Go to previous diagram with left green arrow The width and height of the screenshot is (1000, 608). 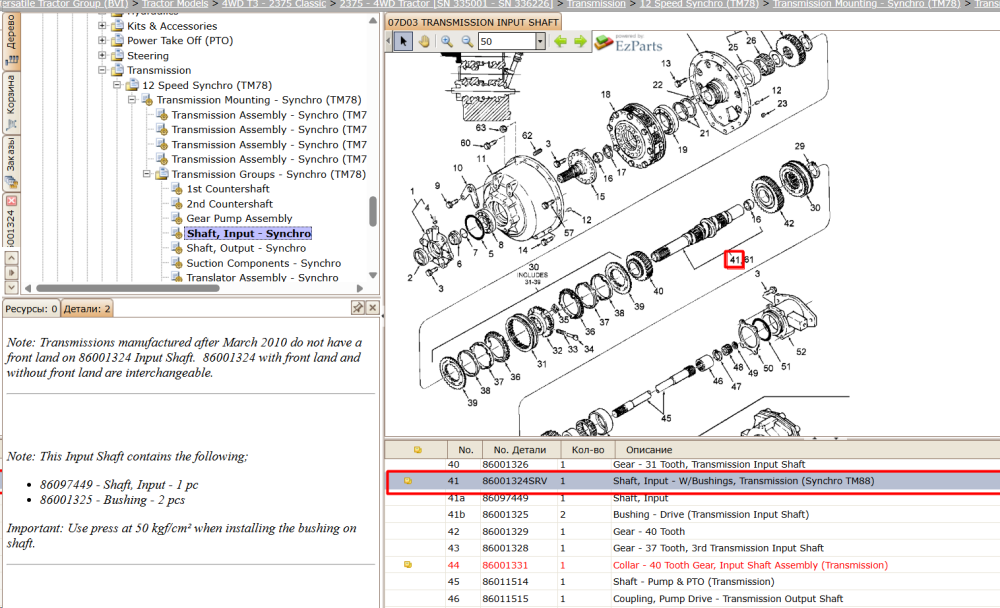[x=560, y=41]
